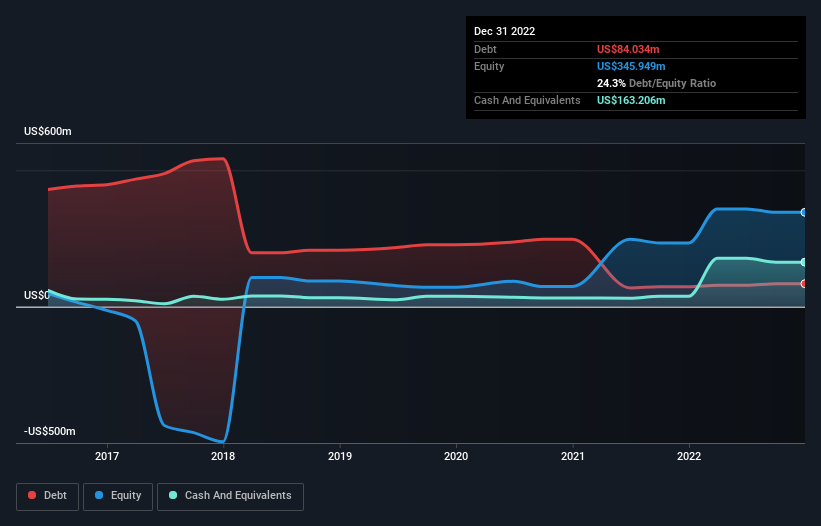Click the 24.3% Debt/Equity Ratio text
Image resolution: width=821 pixels, height=526 pixels.
657,83
